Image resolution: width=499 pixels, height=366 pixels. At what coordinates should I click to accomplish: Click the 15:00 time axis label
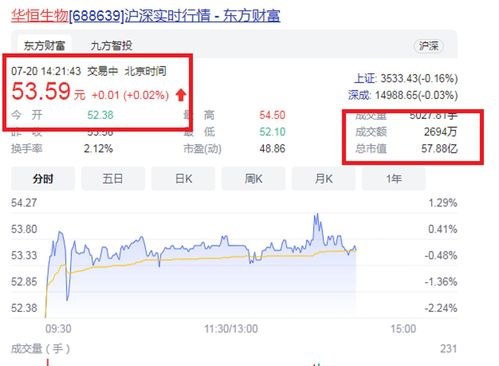403,329
